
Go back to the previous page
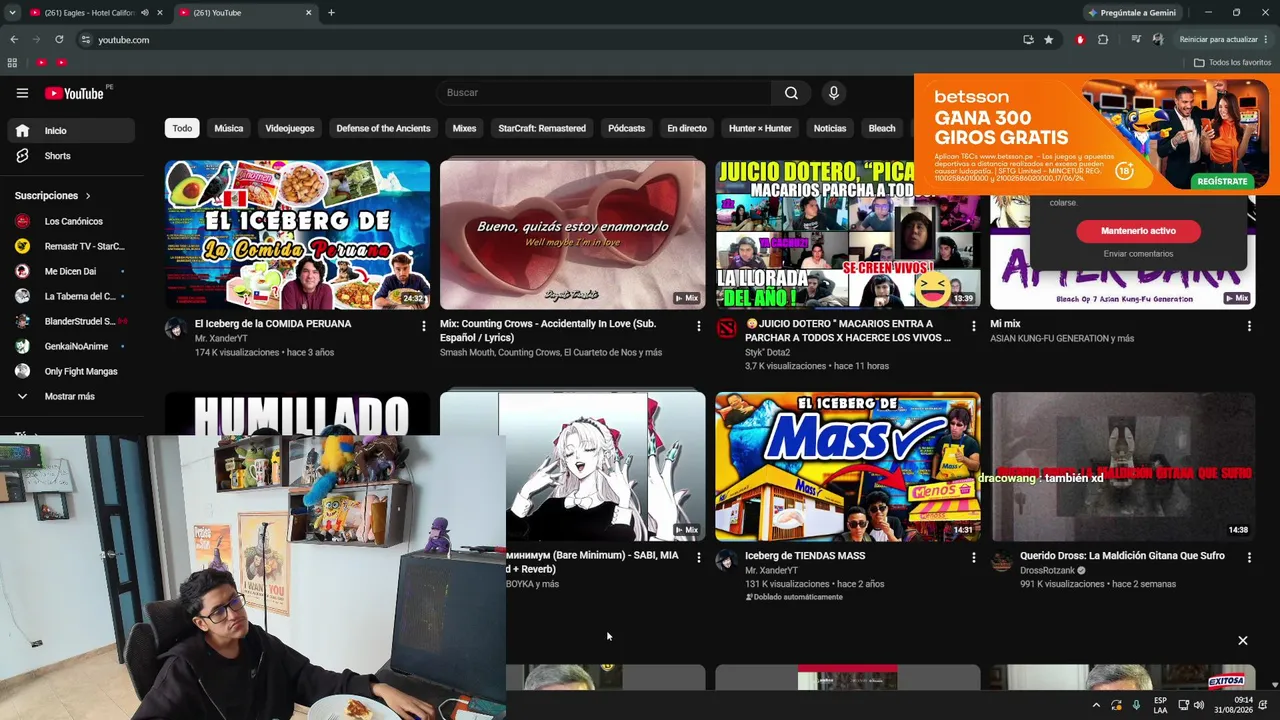coord(14,40)
